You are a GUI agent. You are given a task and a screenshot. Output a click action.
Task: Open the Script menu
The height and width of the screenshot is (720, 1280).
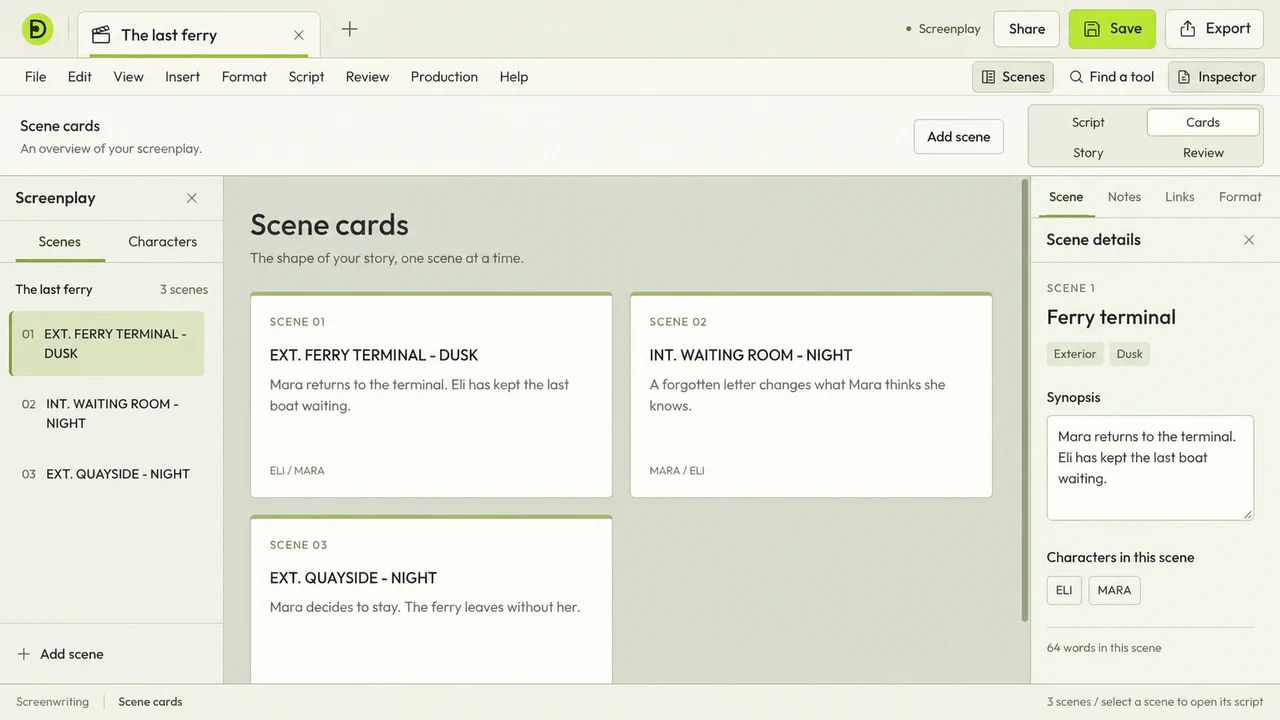click(306, 77)
